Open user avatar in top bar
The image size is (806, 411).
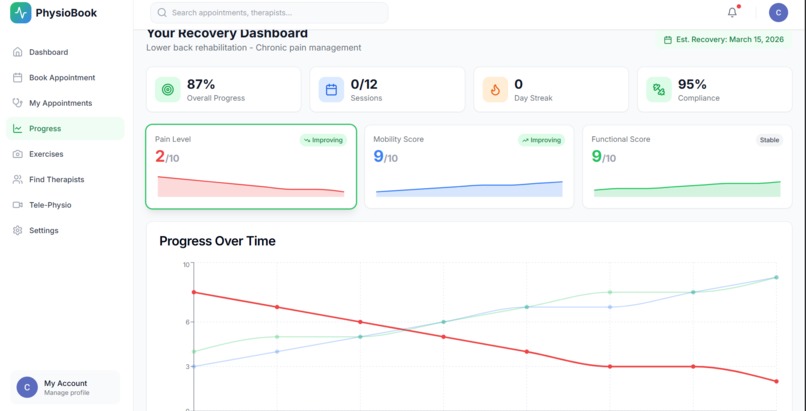pyautogui.click(x=778, y=13)
